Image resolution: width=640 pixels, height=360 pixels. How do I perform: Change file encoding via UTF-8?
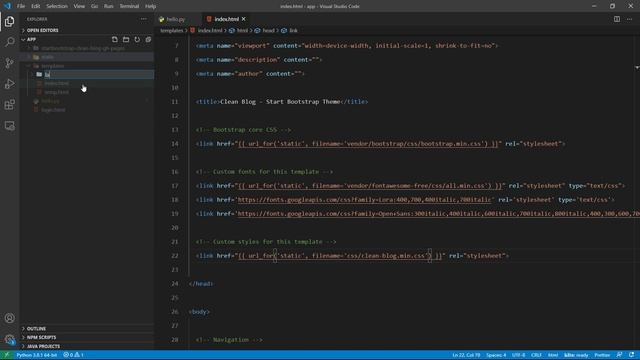(x=519, y=355)
